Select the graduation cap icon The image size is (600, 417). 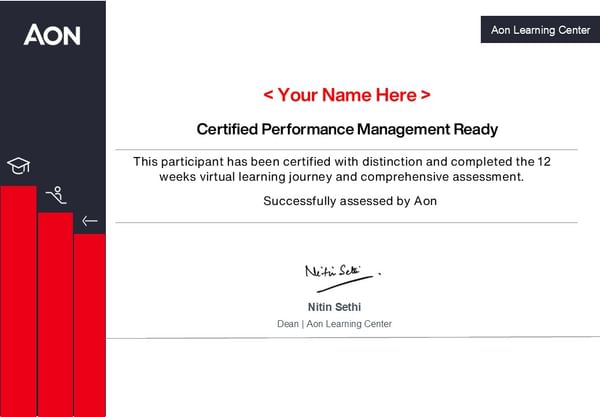[x=18, y=165]
